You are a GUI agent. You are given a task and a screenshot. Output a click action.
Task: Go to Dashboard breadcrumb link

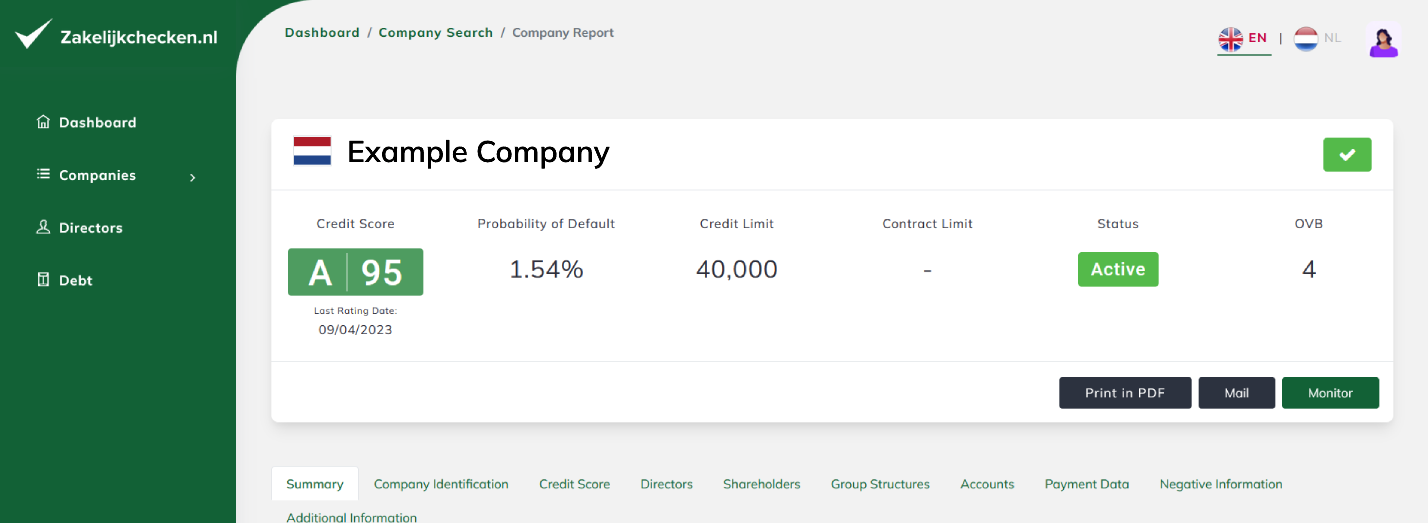pyautogui.click(x=322, y=33)
